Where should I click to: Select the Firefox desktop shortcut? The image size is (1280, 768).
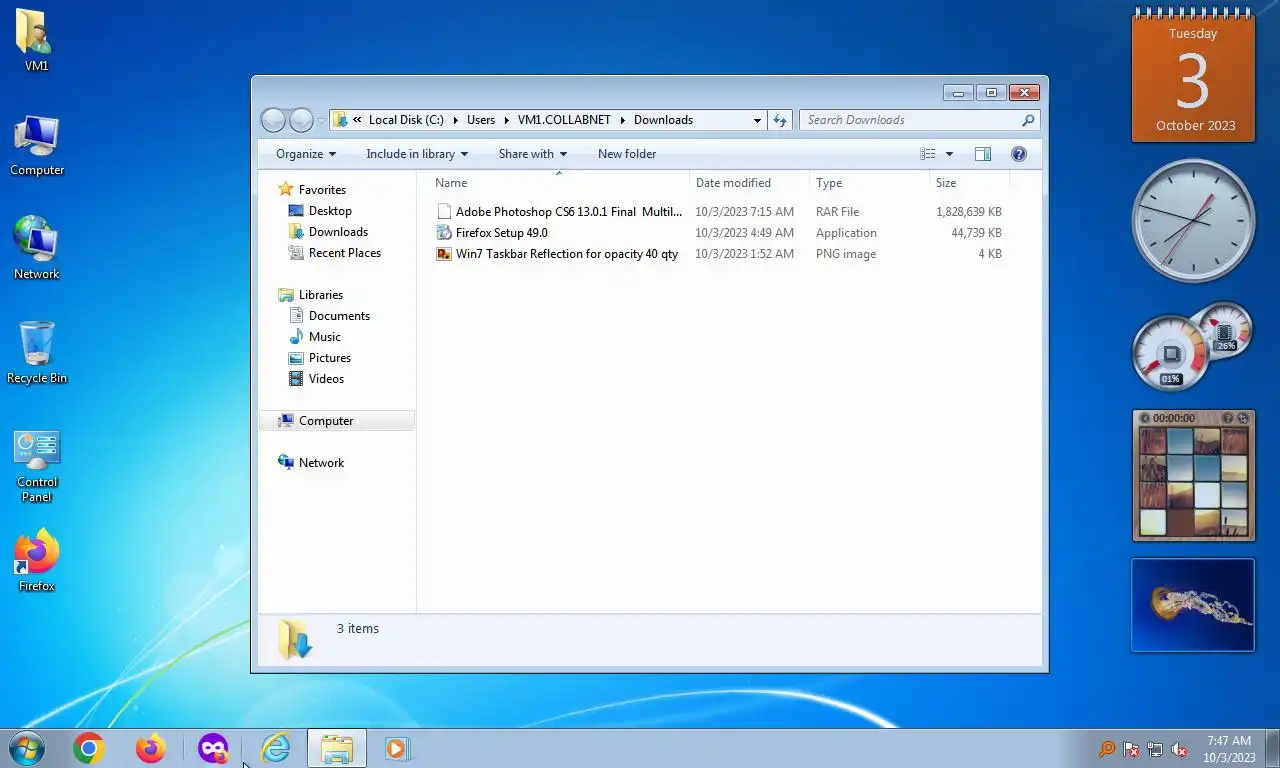37,561
